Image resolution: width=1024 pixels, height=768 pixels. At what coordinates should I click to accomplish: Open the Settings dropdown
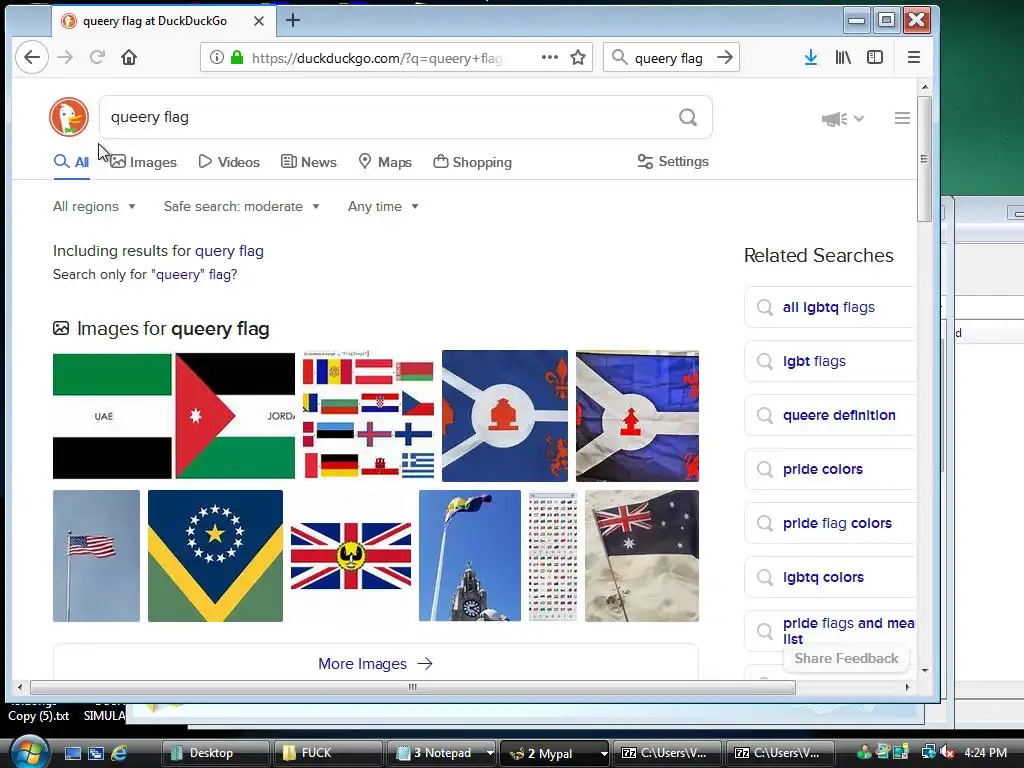673,161
